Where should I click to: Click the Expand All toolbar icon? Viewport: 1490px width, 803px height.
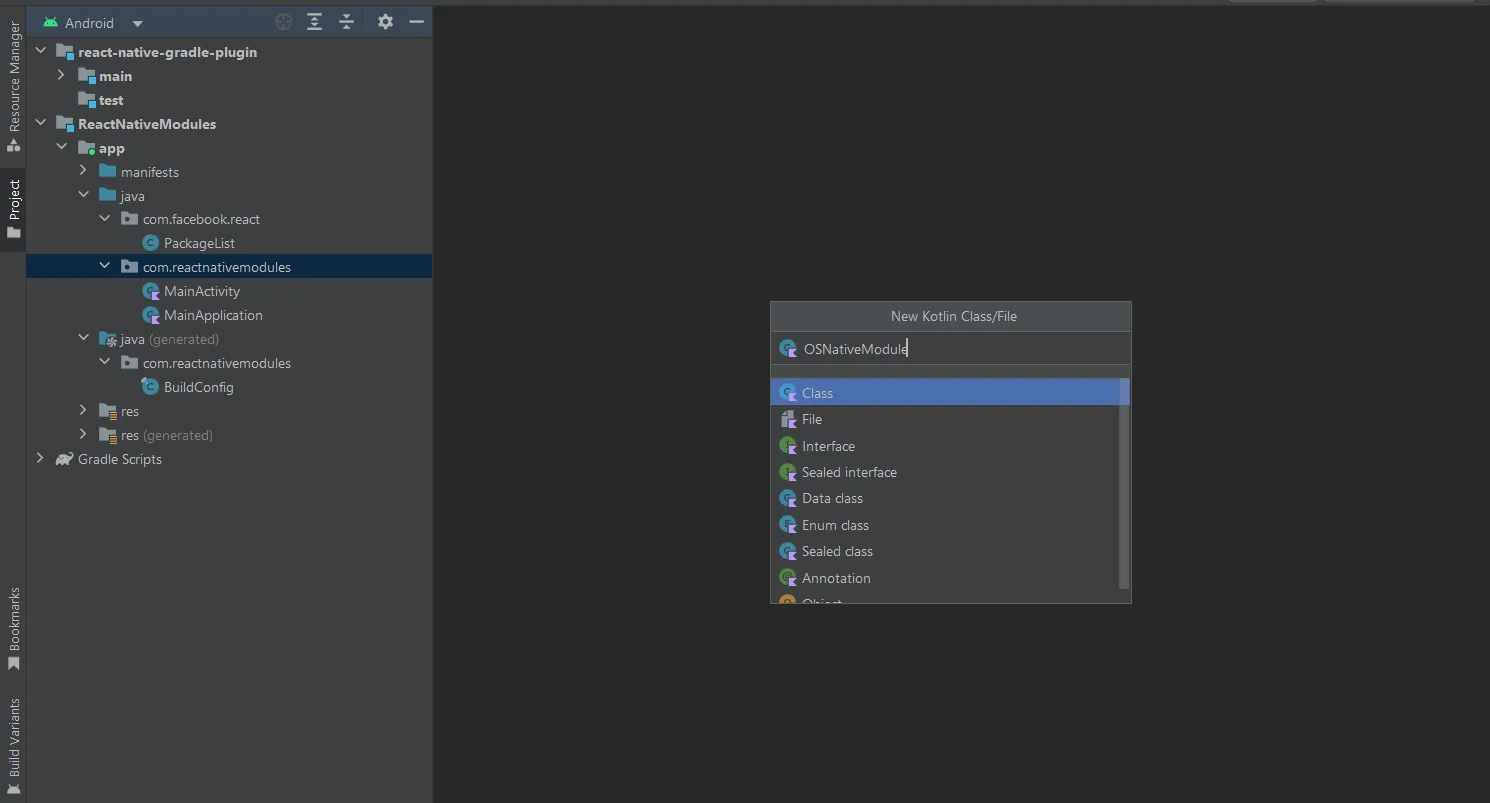click(315, 21)
